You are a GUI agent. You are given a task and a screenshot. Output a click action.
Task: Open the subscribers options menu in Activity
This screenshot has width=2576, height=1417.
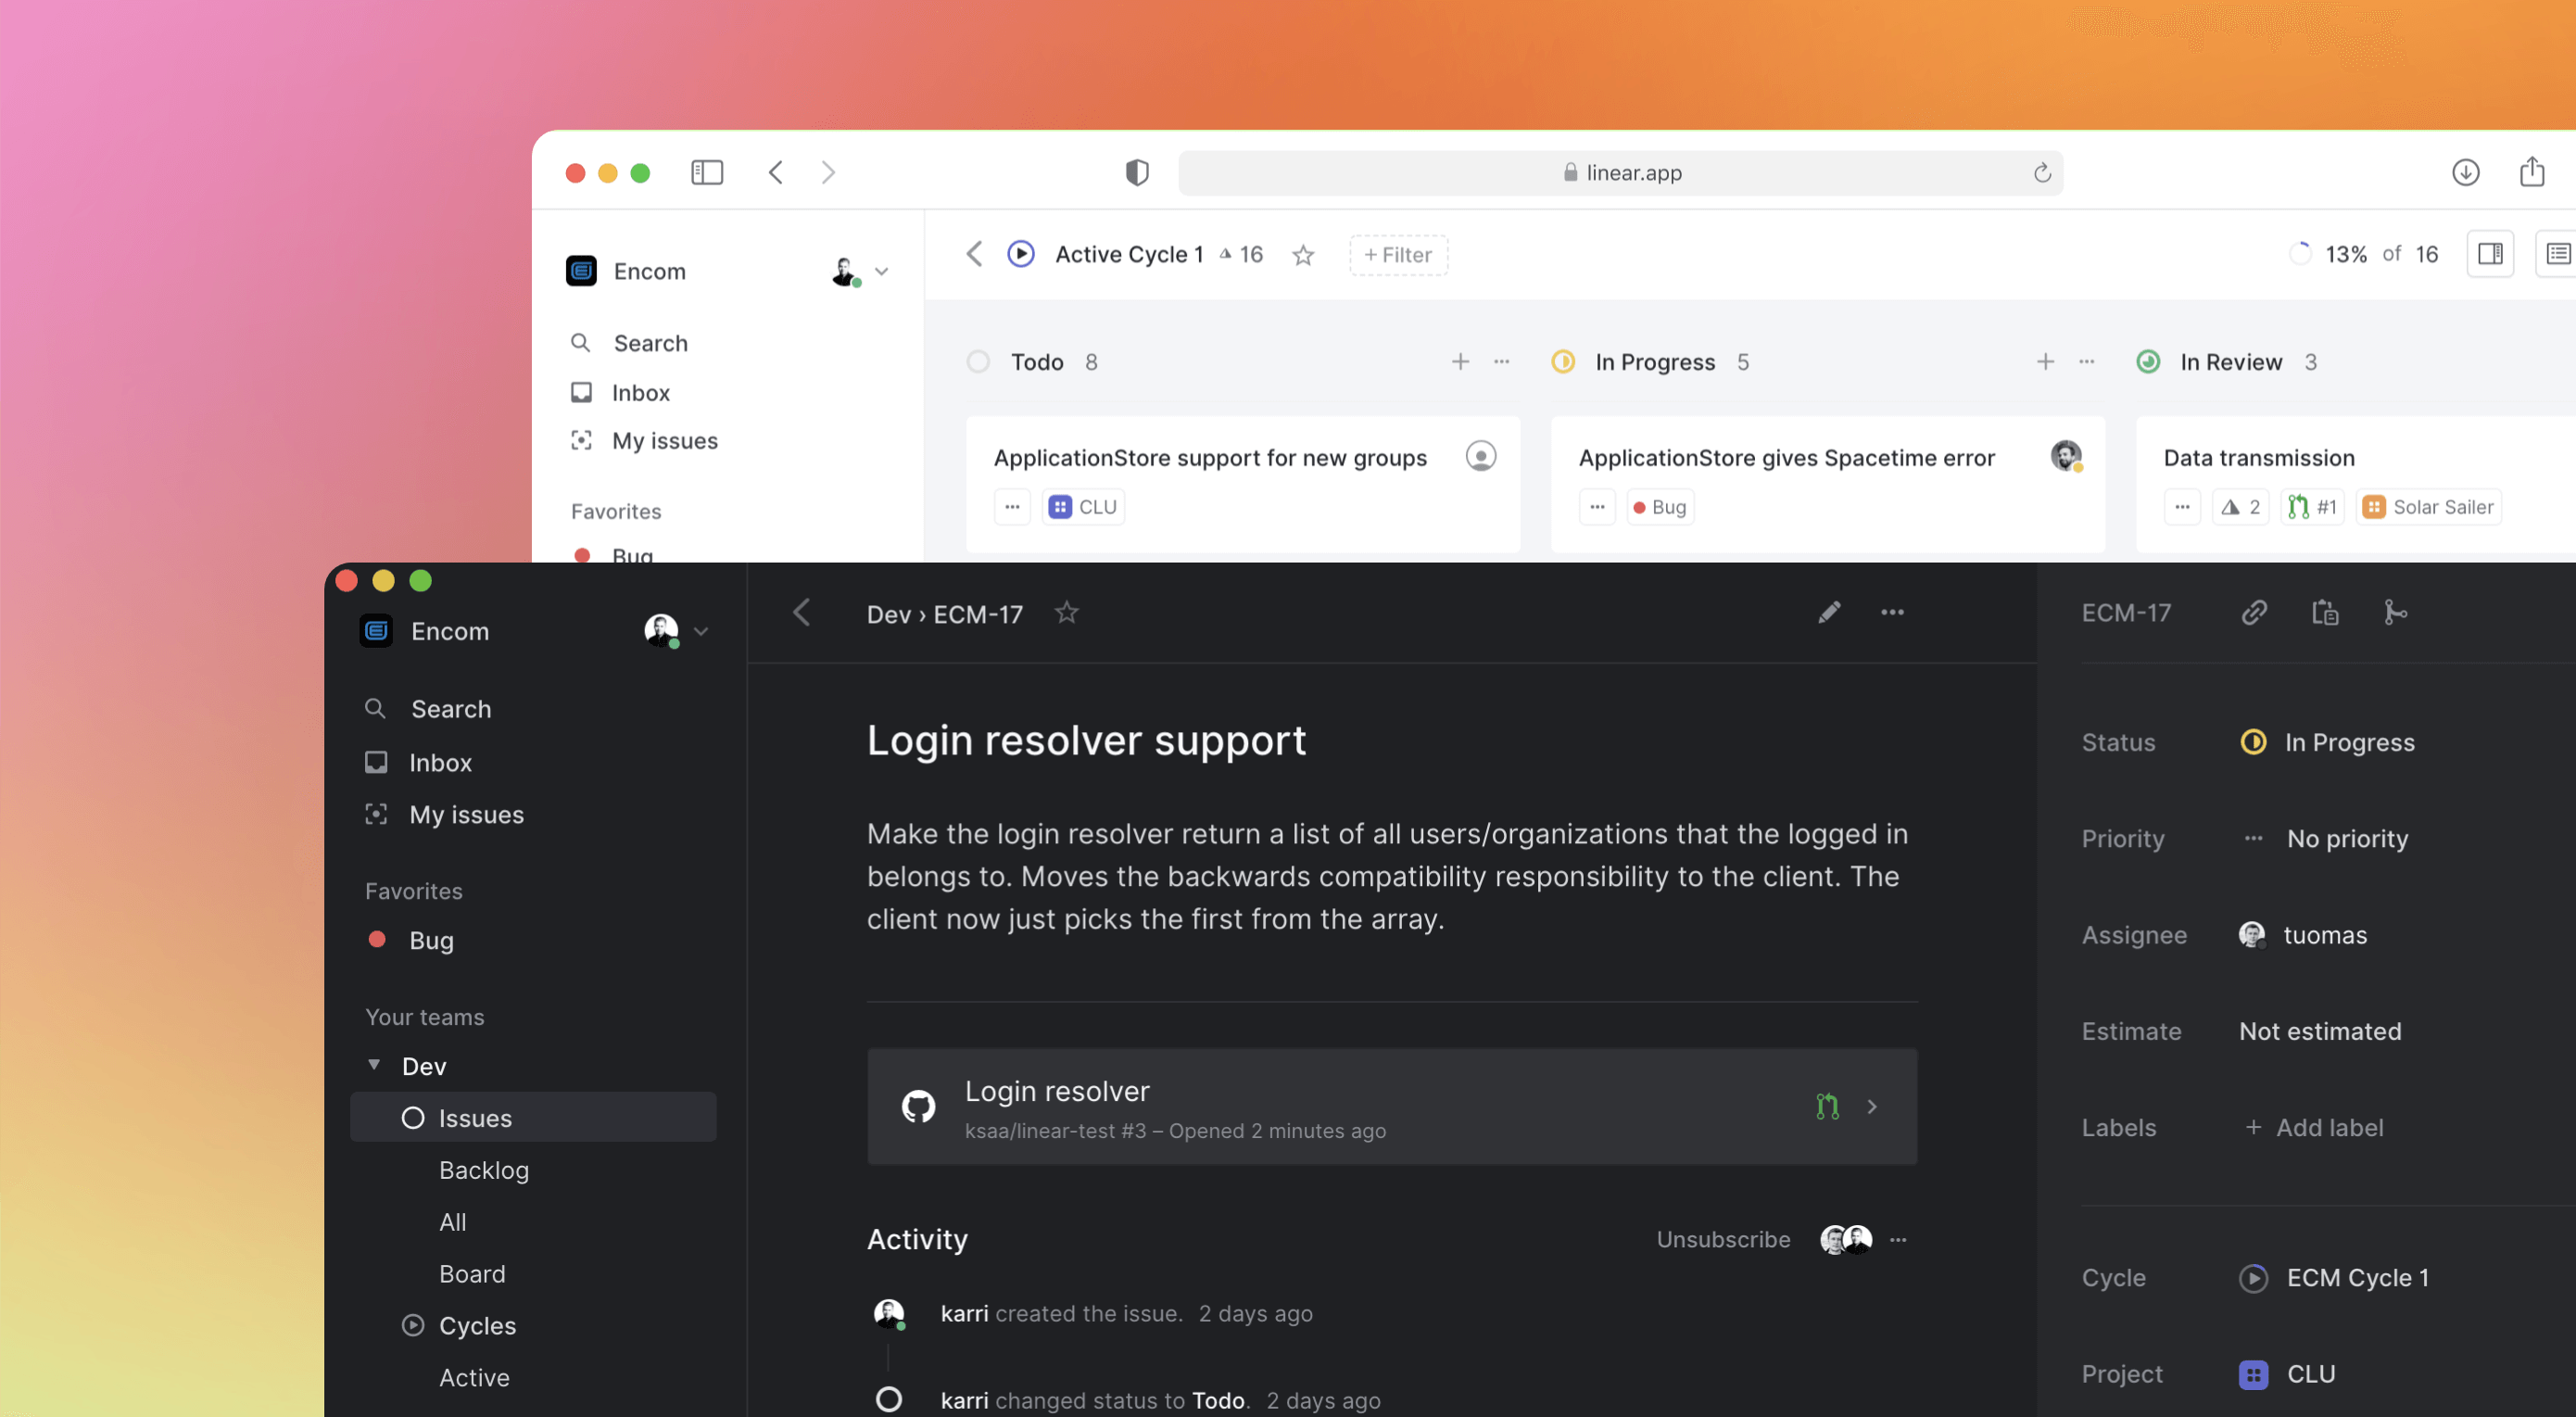(x=1898, y=1240)
